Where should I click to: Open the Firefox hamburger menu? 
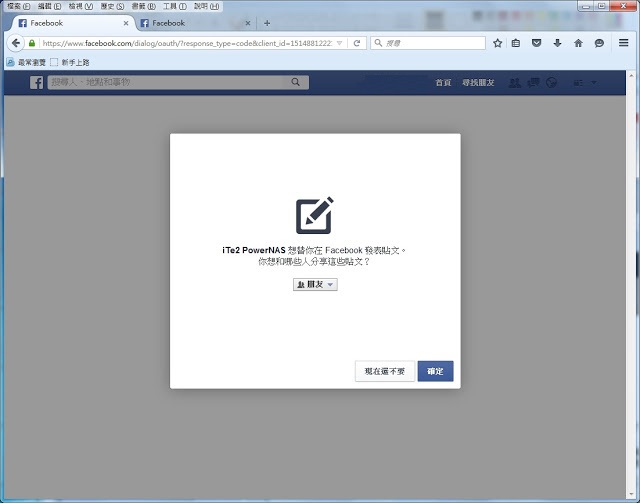(623, 42)
